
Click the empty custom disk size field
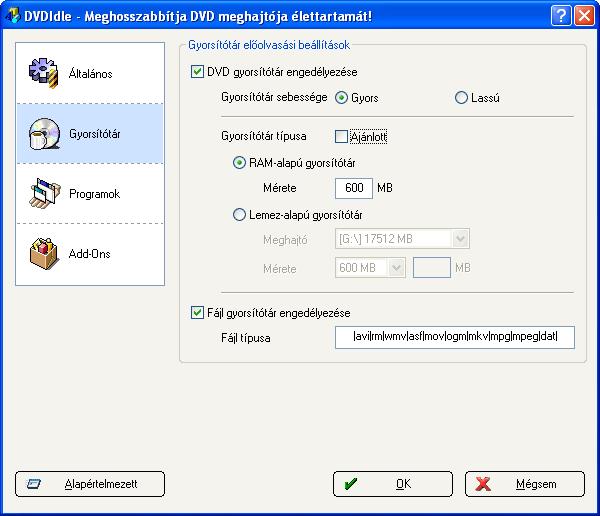(432, 268)
